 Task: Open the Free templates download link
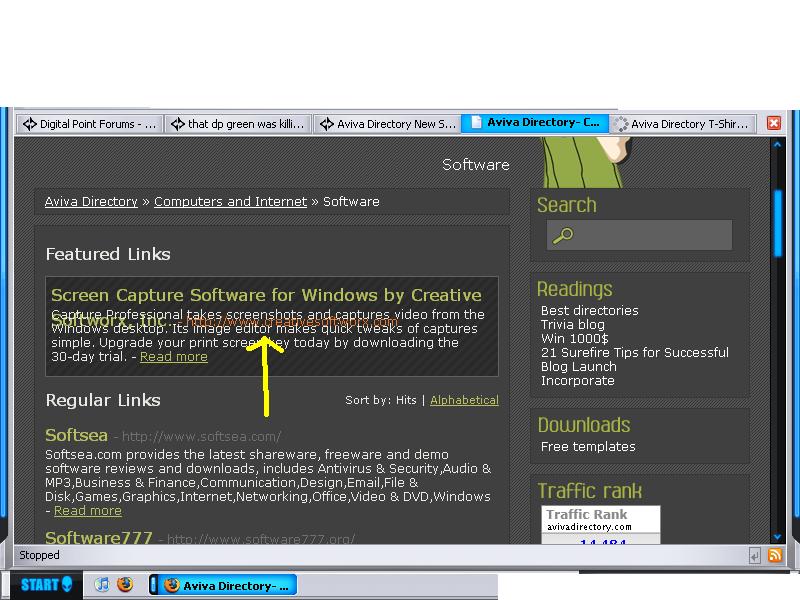pyautogui.click(x=588, y=447)
